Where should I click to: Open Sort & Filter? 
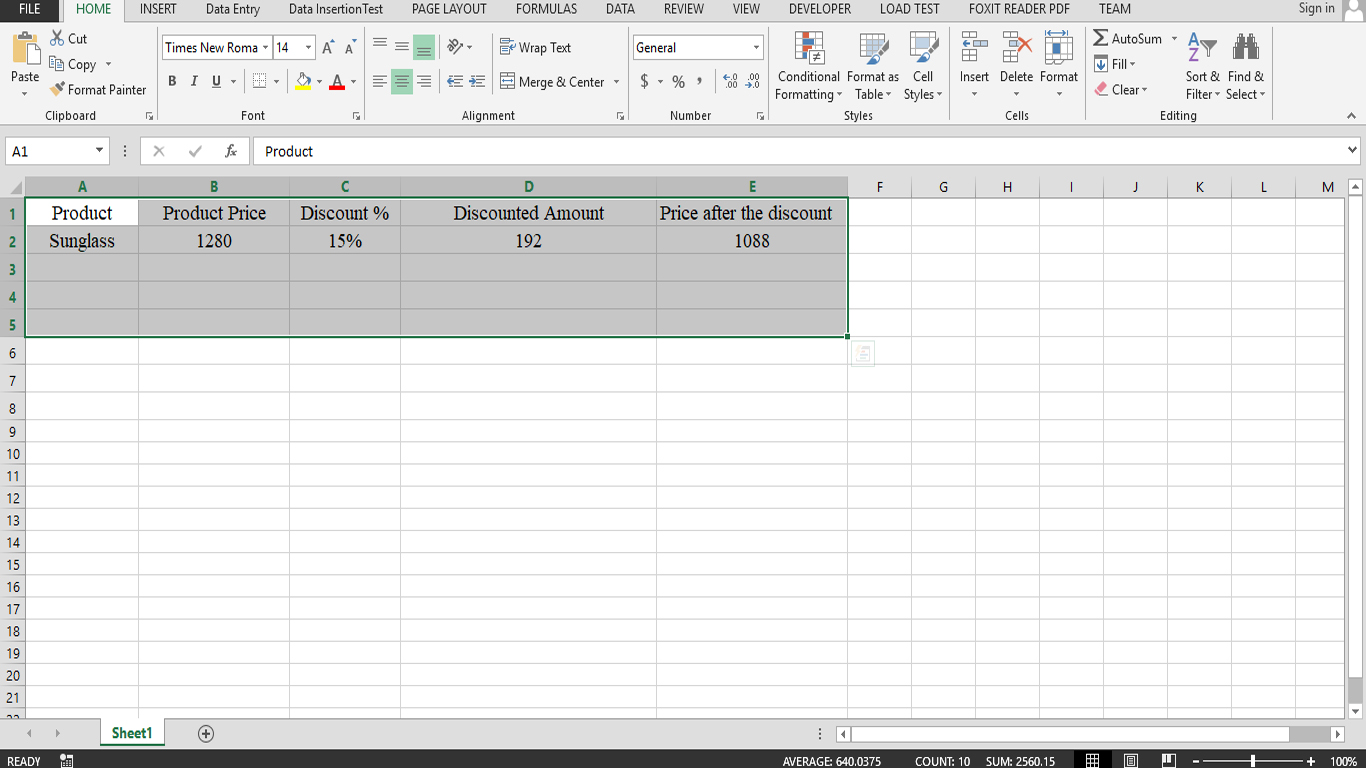pos(1203,66)
